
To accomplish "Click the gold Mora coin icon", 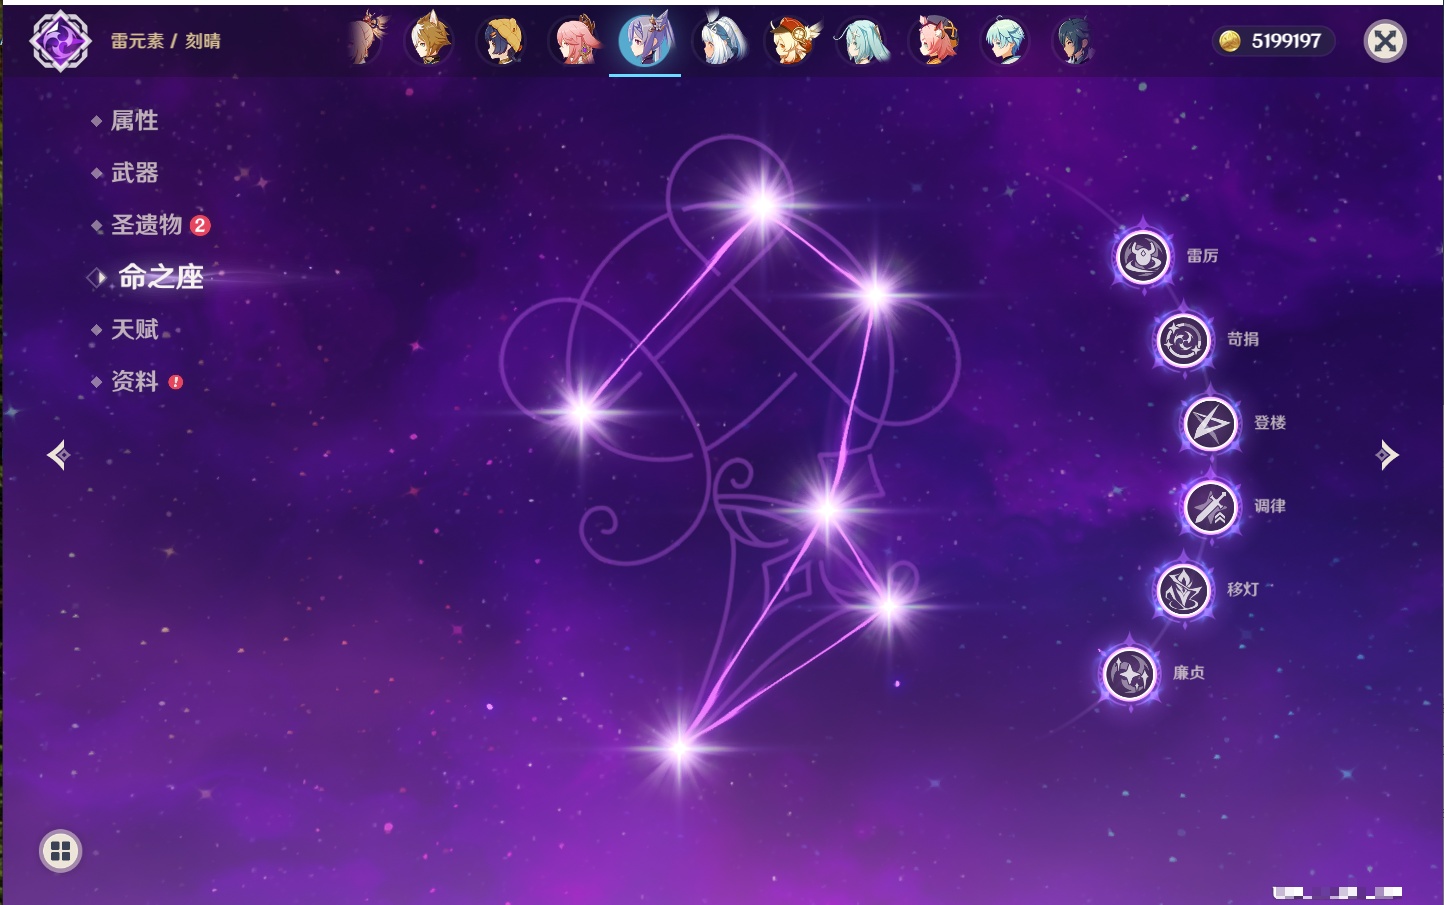I will 1230,41.
